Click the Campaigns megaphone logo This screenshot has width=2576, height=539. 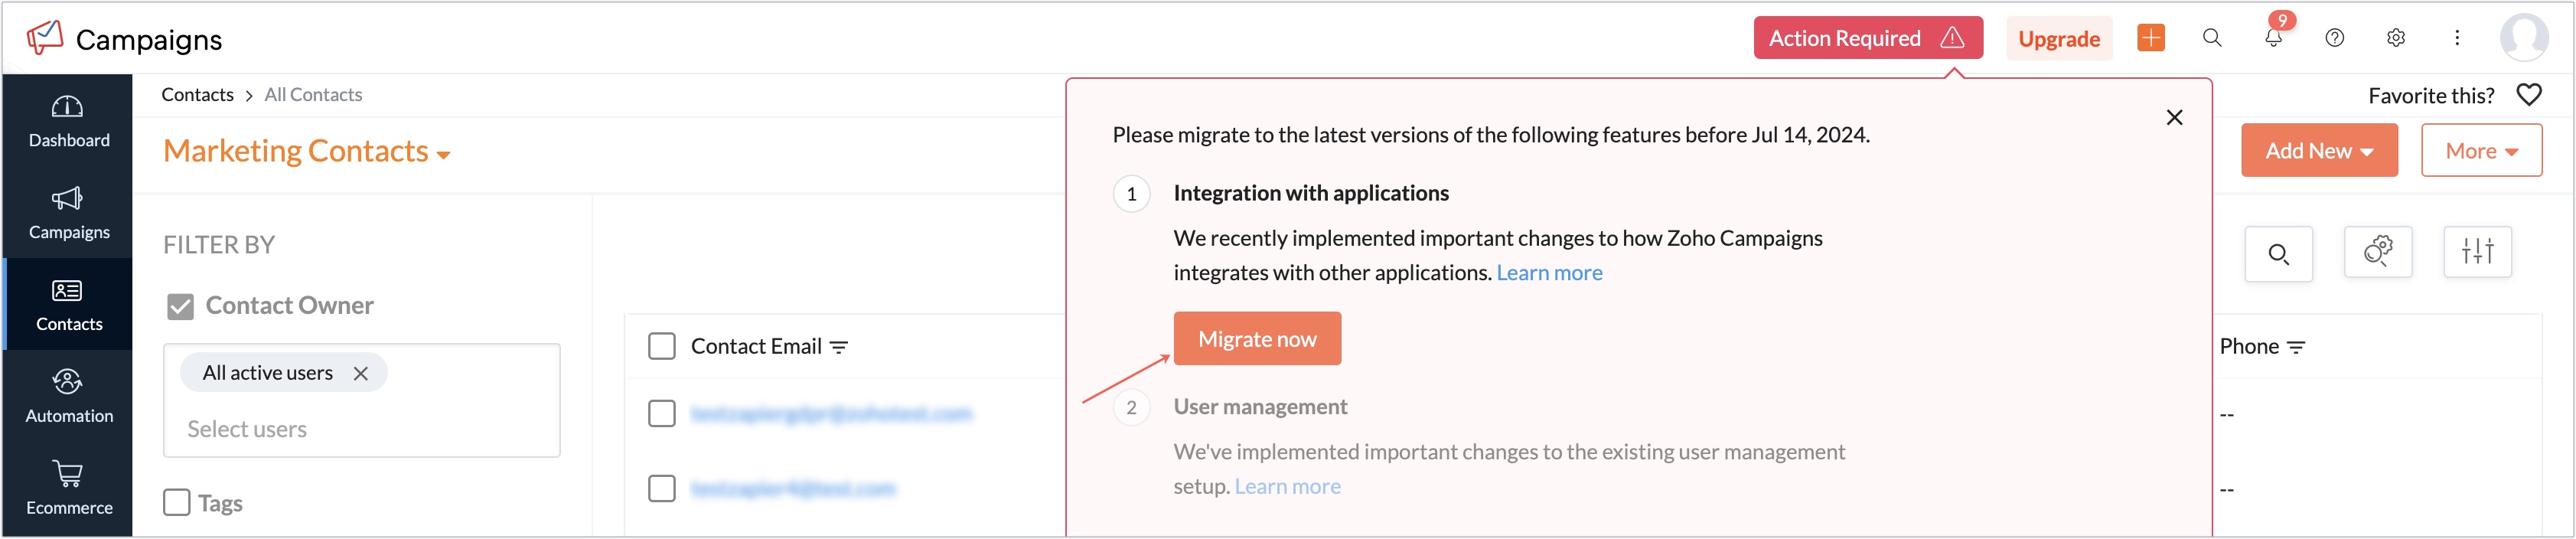[x=45, y=38]
